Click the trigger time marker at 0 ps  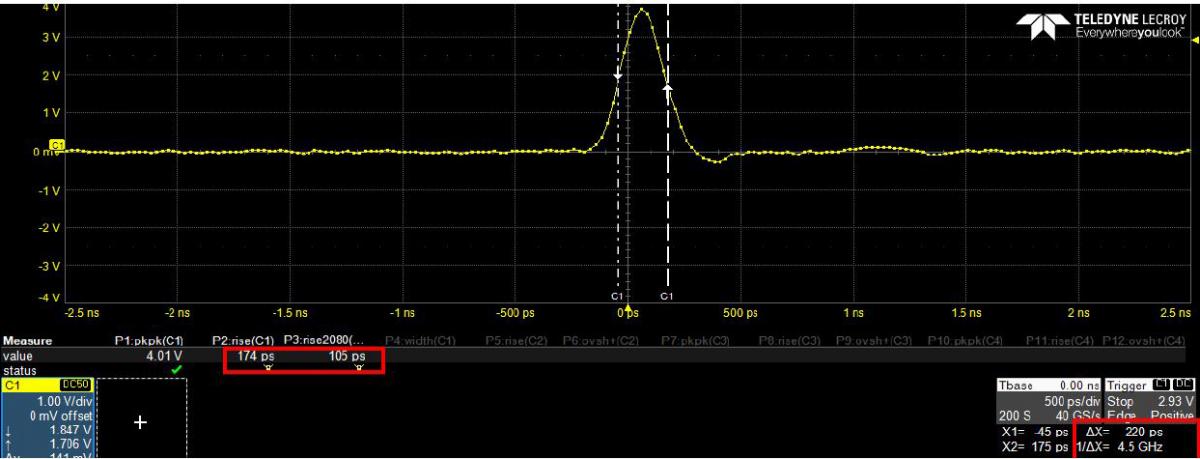click(x=628, y=303)
